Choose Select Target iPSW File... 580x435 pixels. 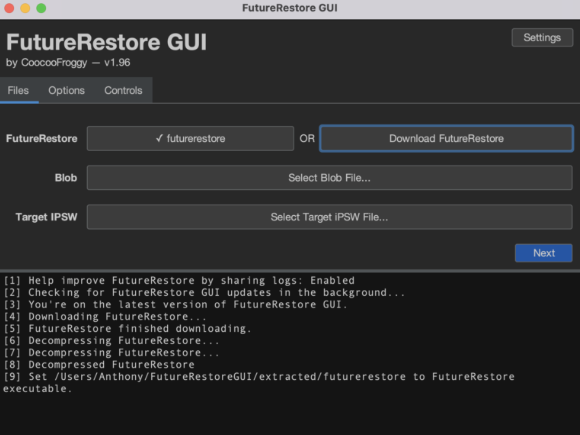tap(330, 217)
